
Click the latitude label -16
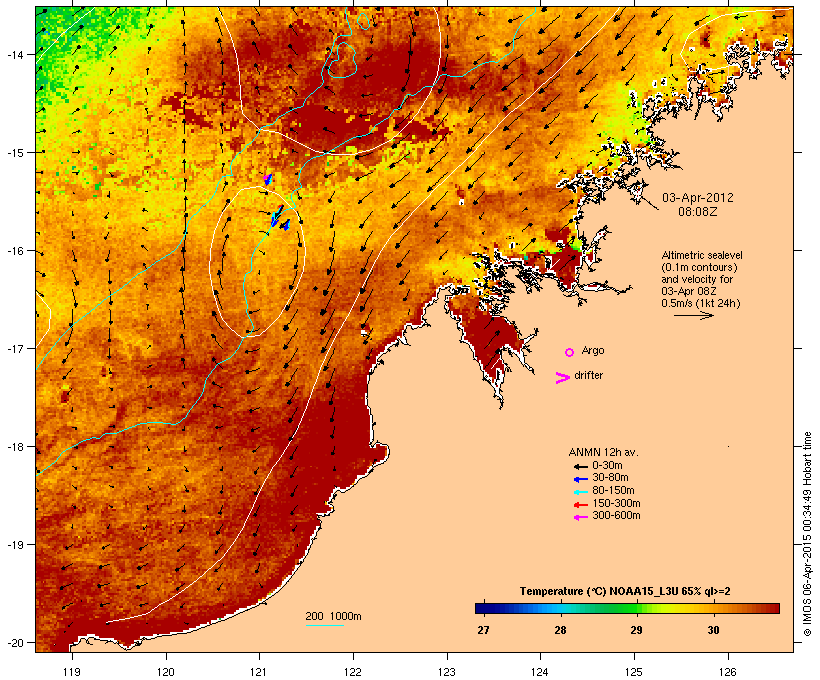(x=15, y=251)
